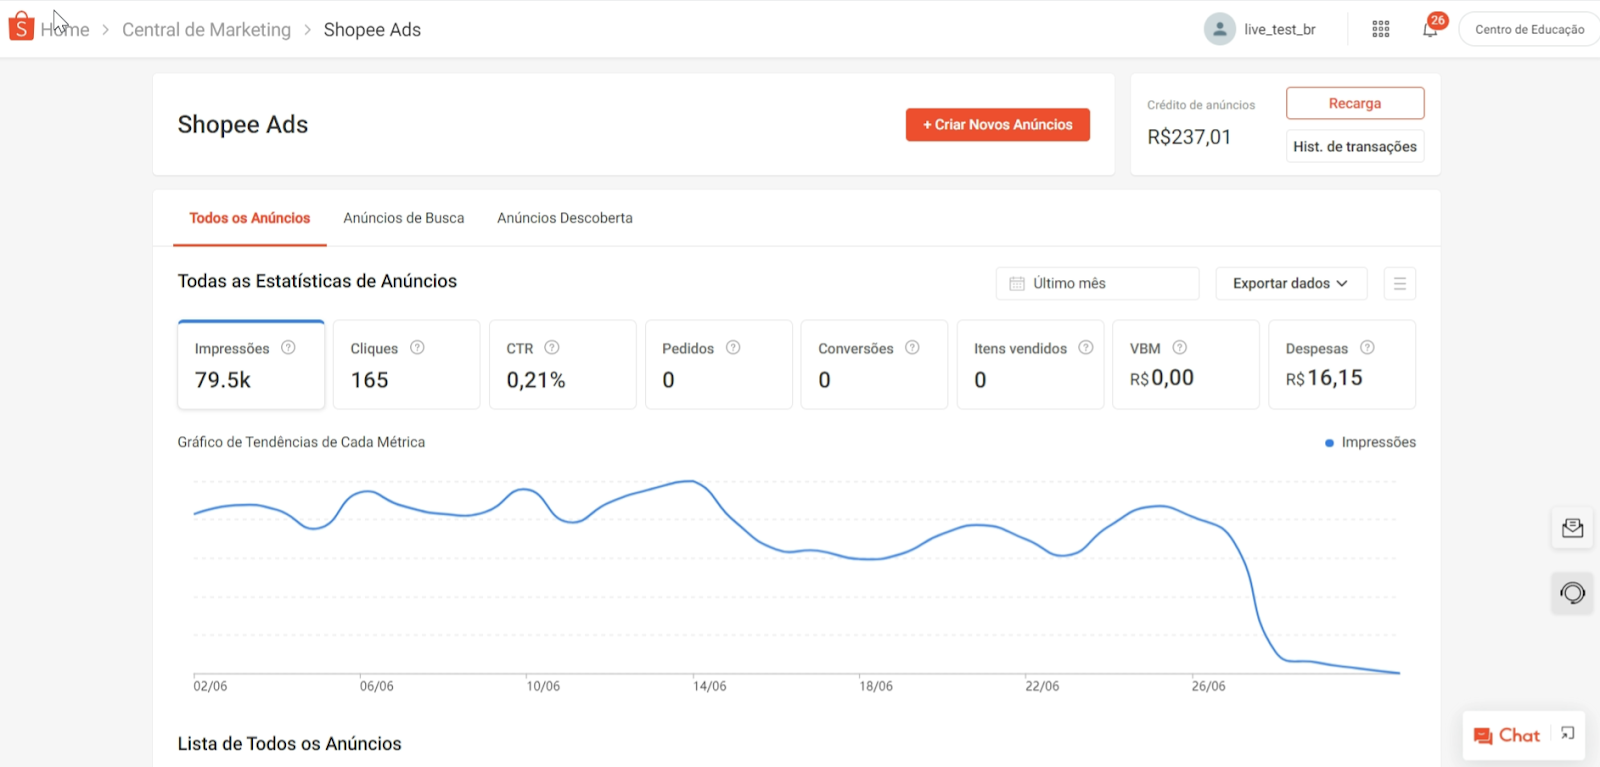The width and height of the screenshot is (1600, 767).
Task: Open the help info icon next to Cliques
Action: coord(417,347)
